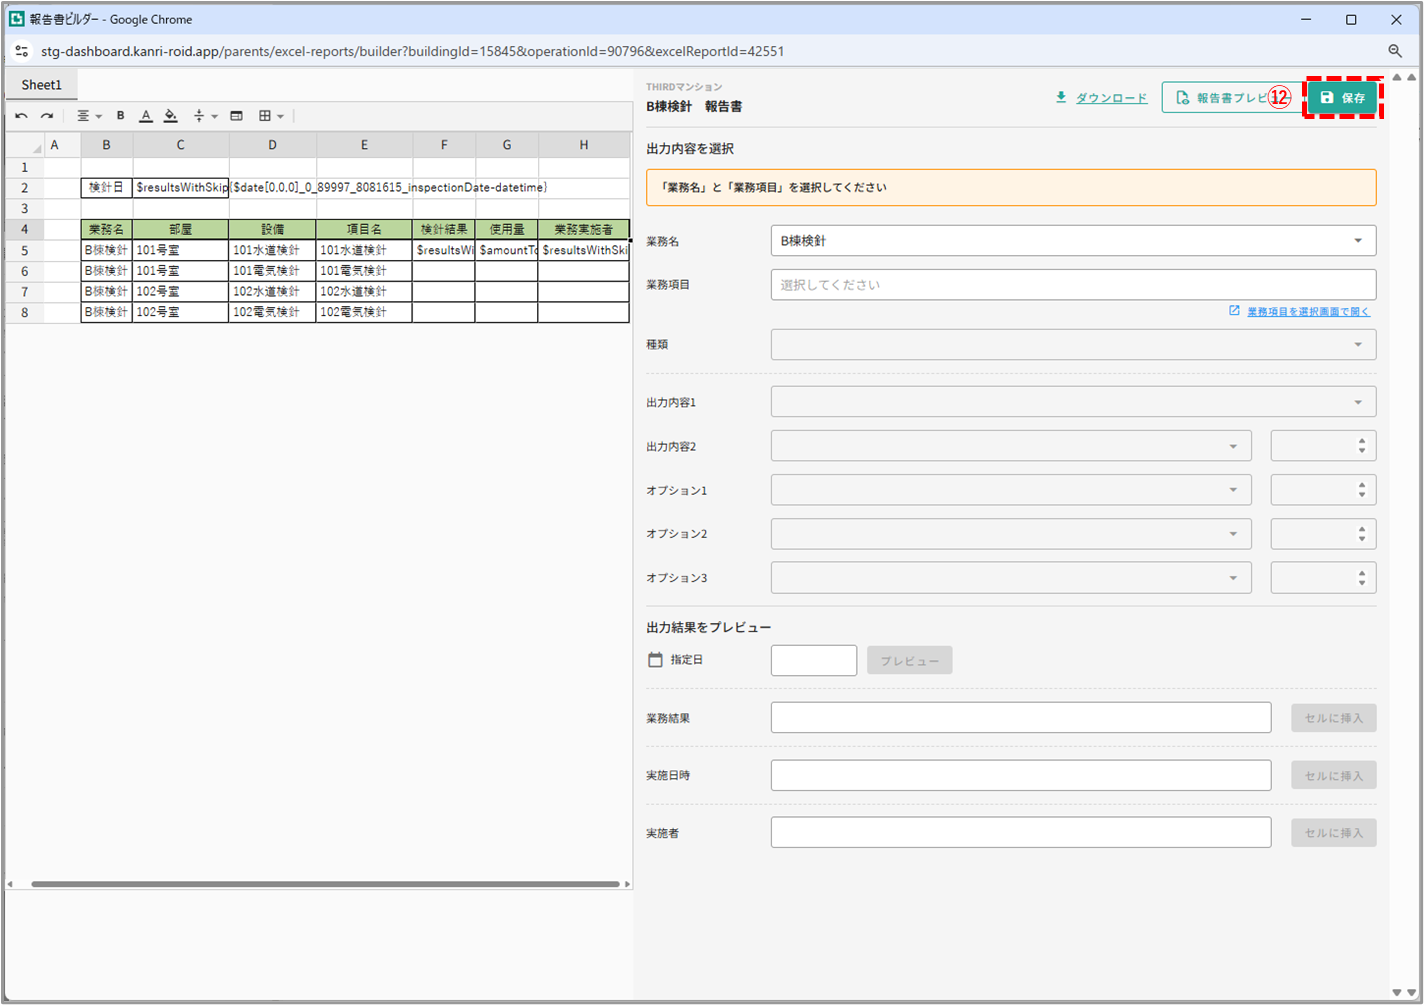The height and width of the screenshot is (1005, 1424).
Task: Click the cell containing 検針日
Action: 107,188
